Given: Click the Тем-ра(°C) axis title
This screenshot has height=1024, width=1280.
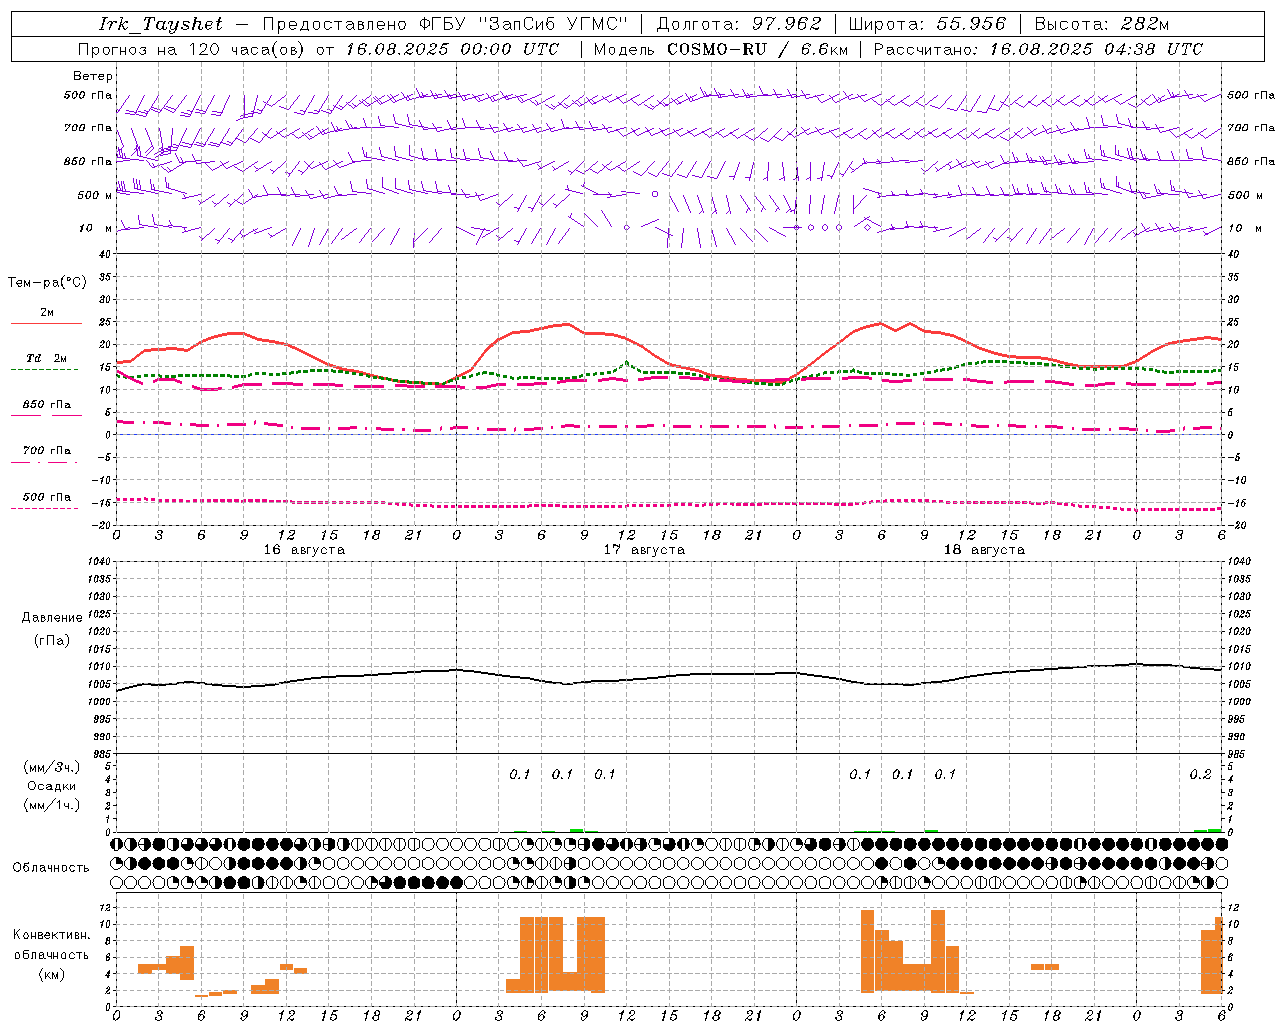Looking at the screenshot, I should point(47,283).
